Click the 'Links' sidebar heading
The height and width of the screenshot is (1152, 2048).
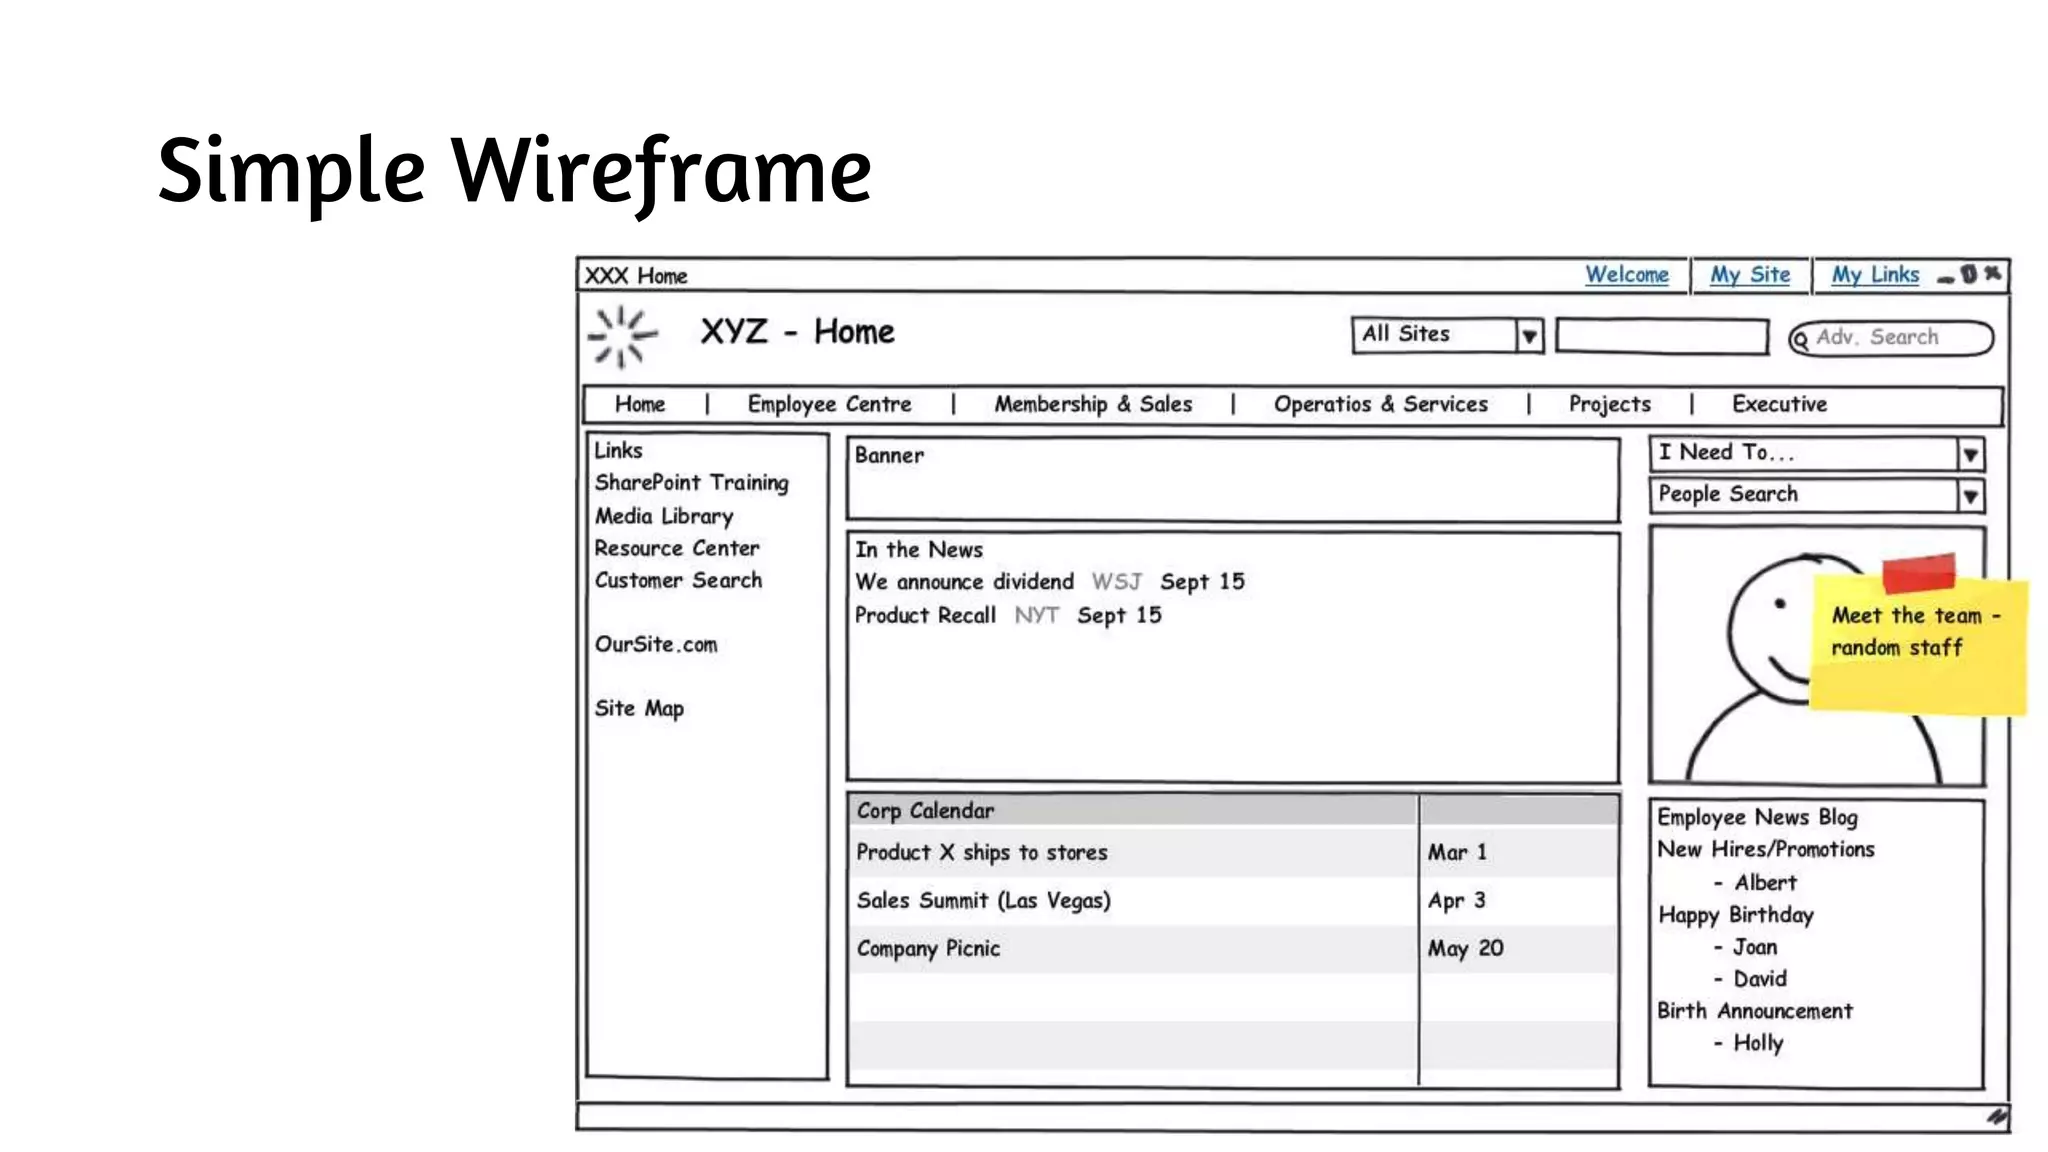pyautogui.click(x=618, y=451)
